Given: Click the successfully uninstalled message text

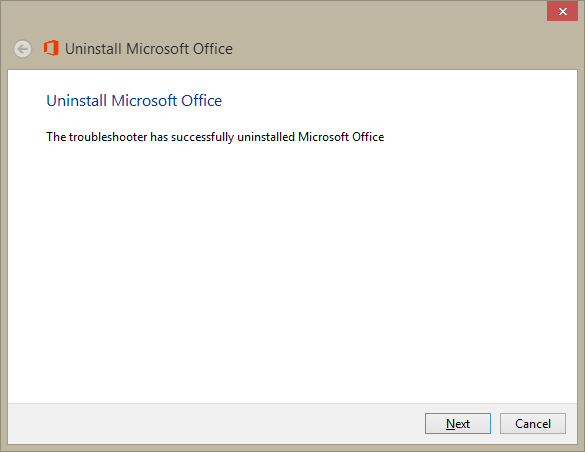Looking at the screenshot, I should (215, 137).
